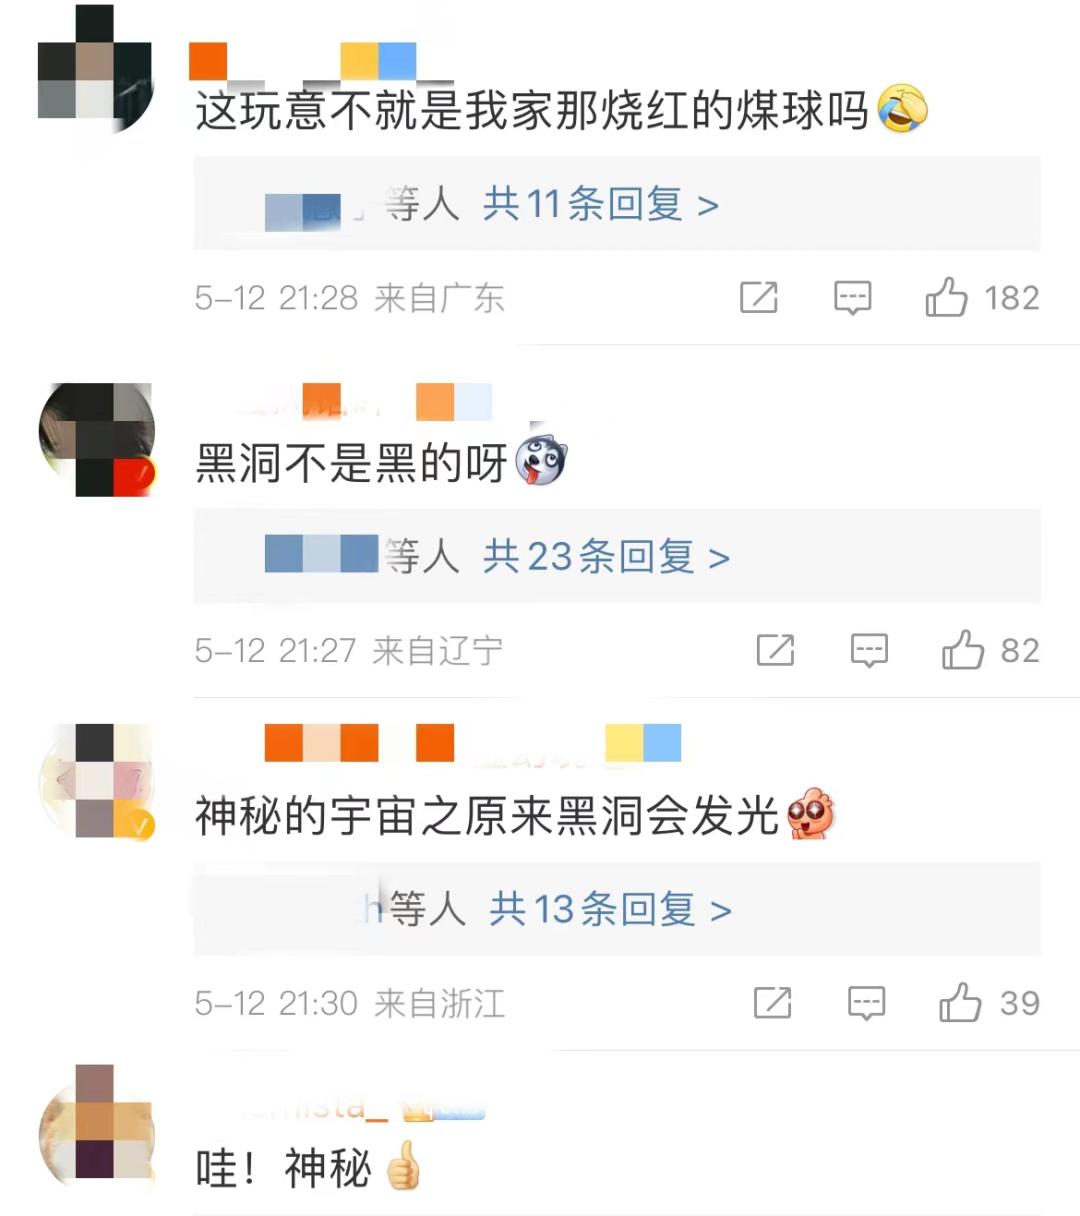Expand 共11条回复 replies
The width and height of the screenshot is (1080, 1216).
(x=601, y=204)
